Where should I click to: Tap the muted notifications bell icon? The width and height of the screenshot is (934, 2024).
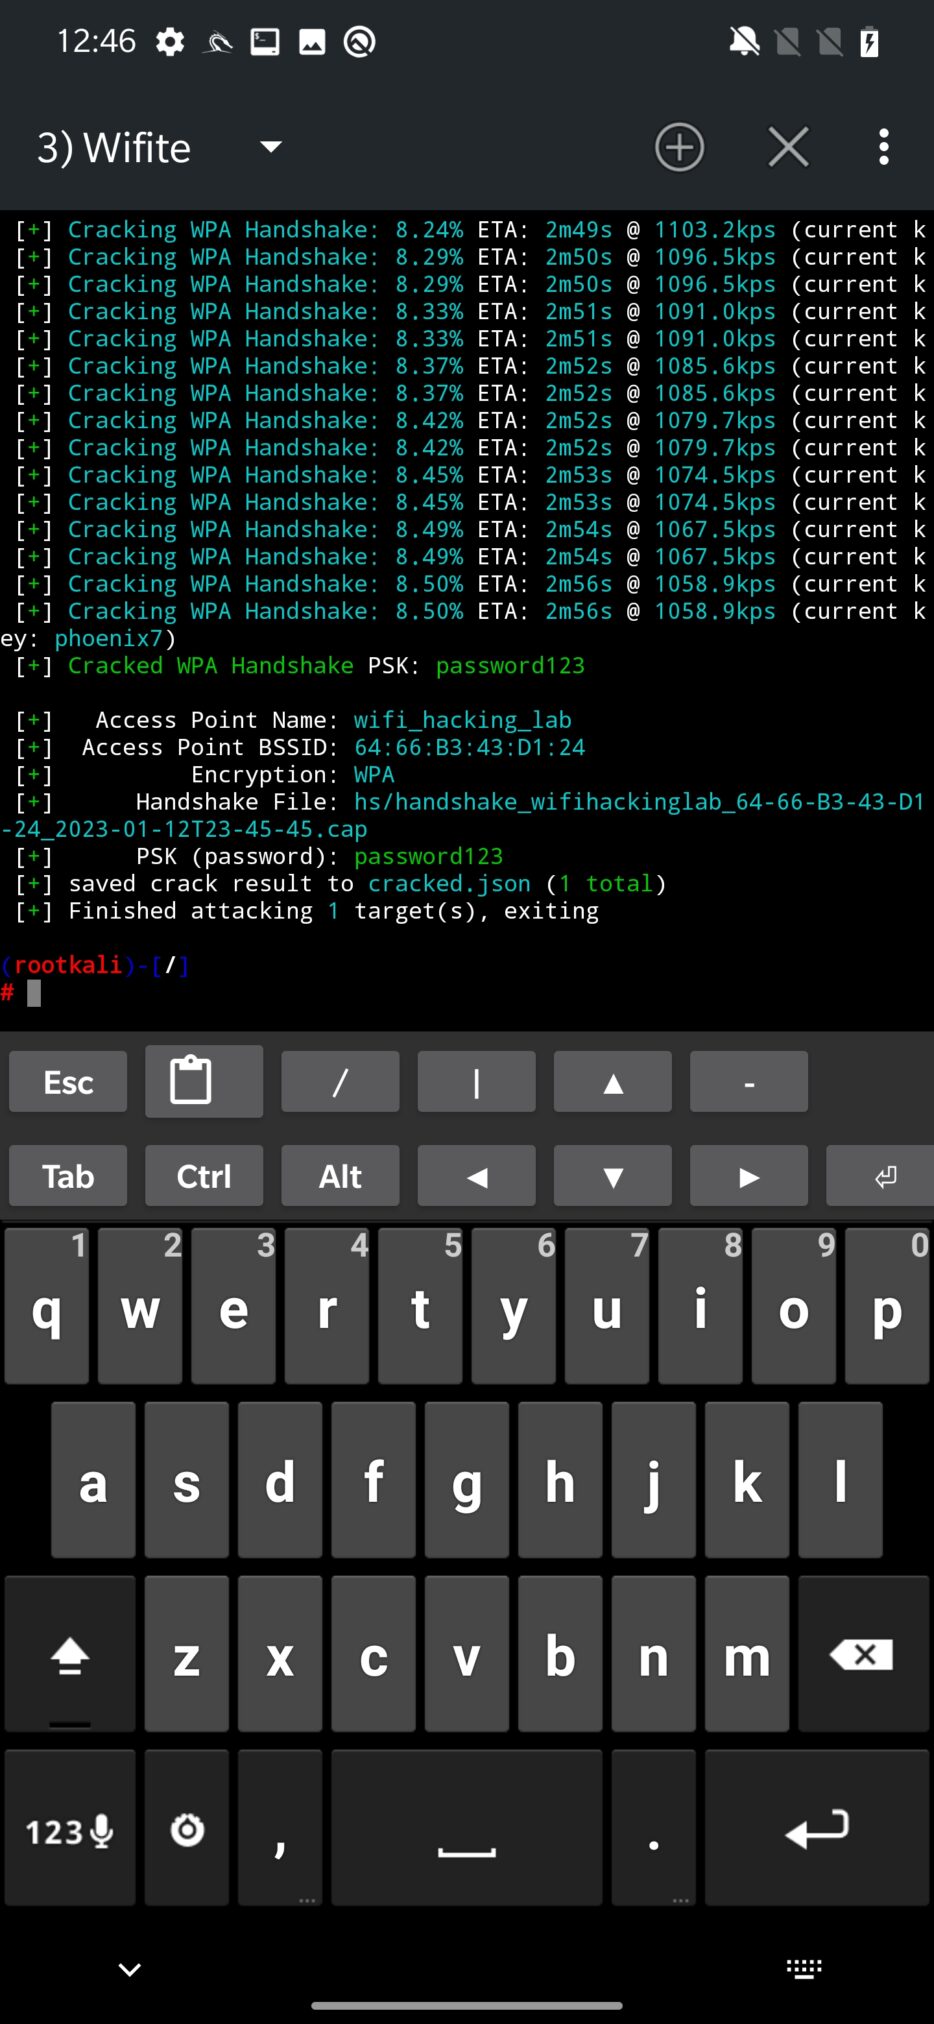point(744,42)
